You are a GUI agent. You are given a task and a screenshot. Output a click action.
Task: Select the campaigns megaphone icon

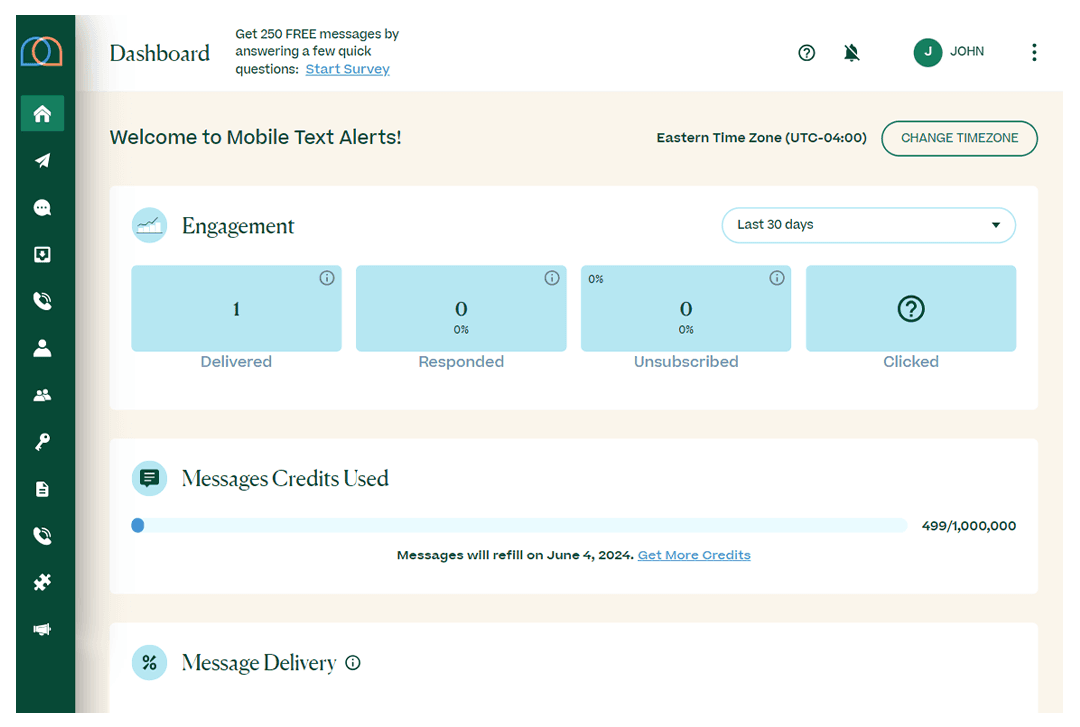(x=42, y=629)
